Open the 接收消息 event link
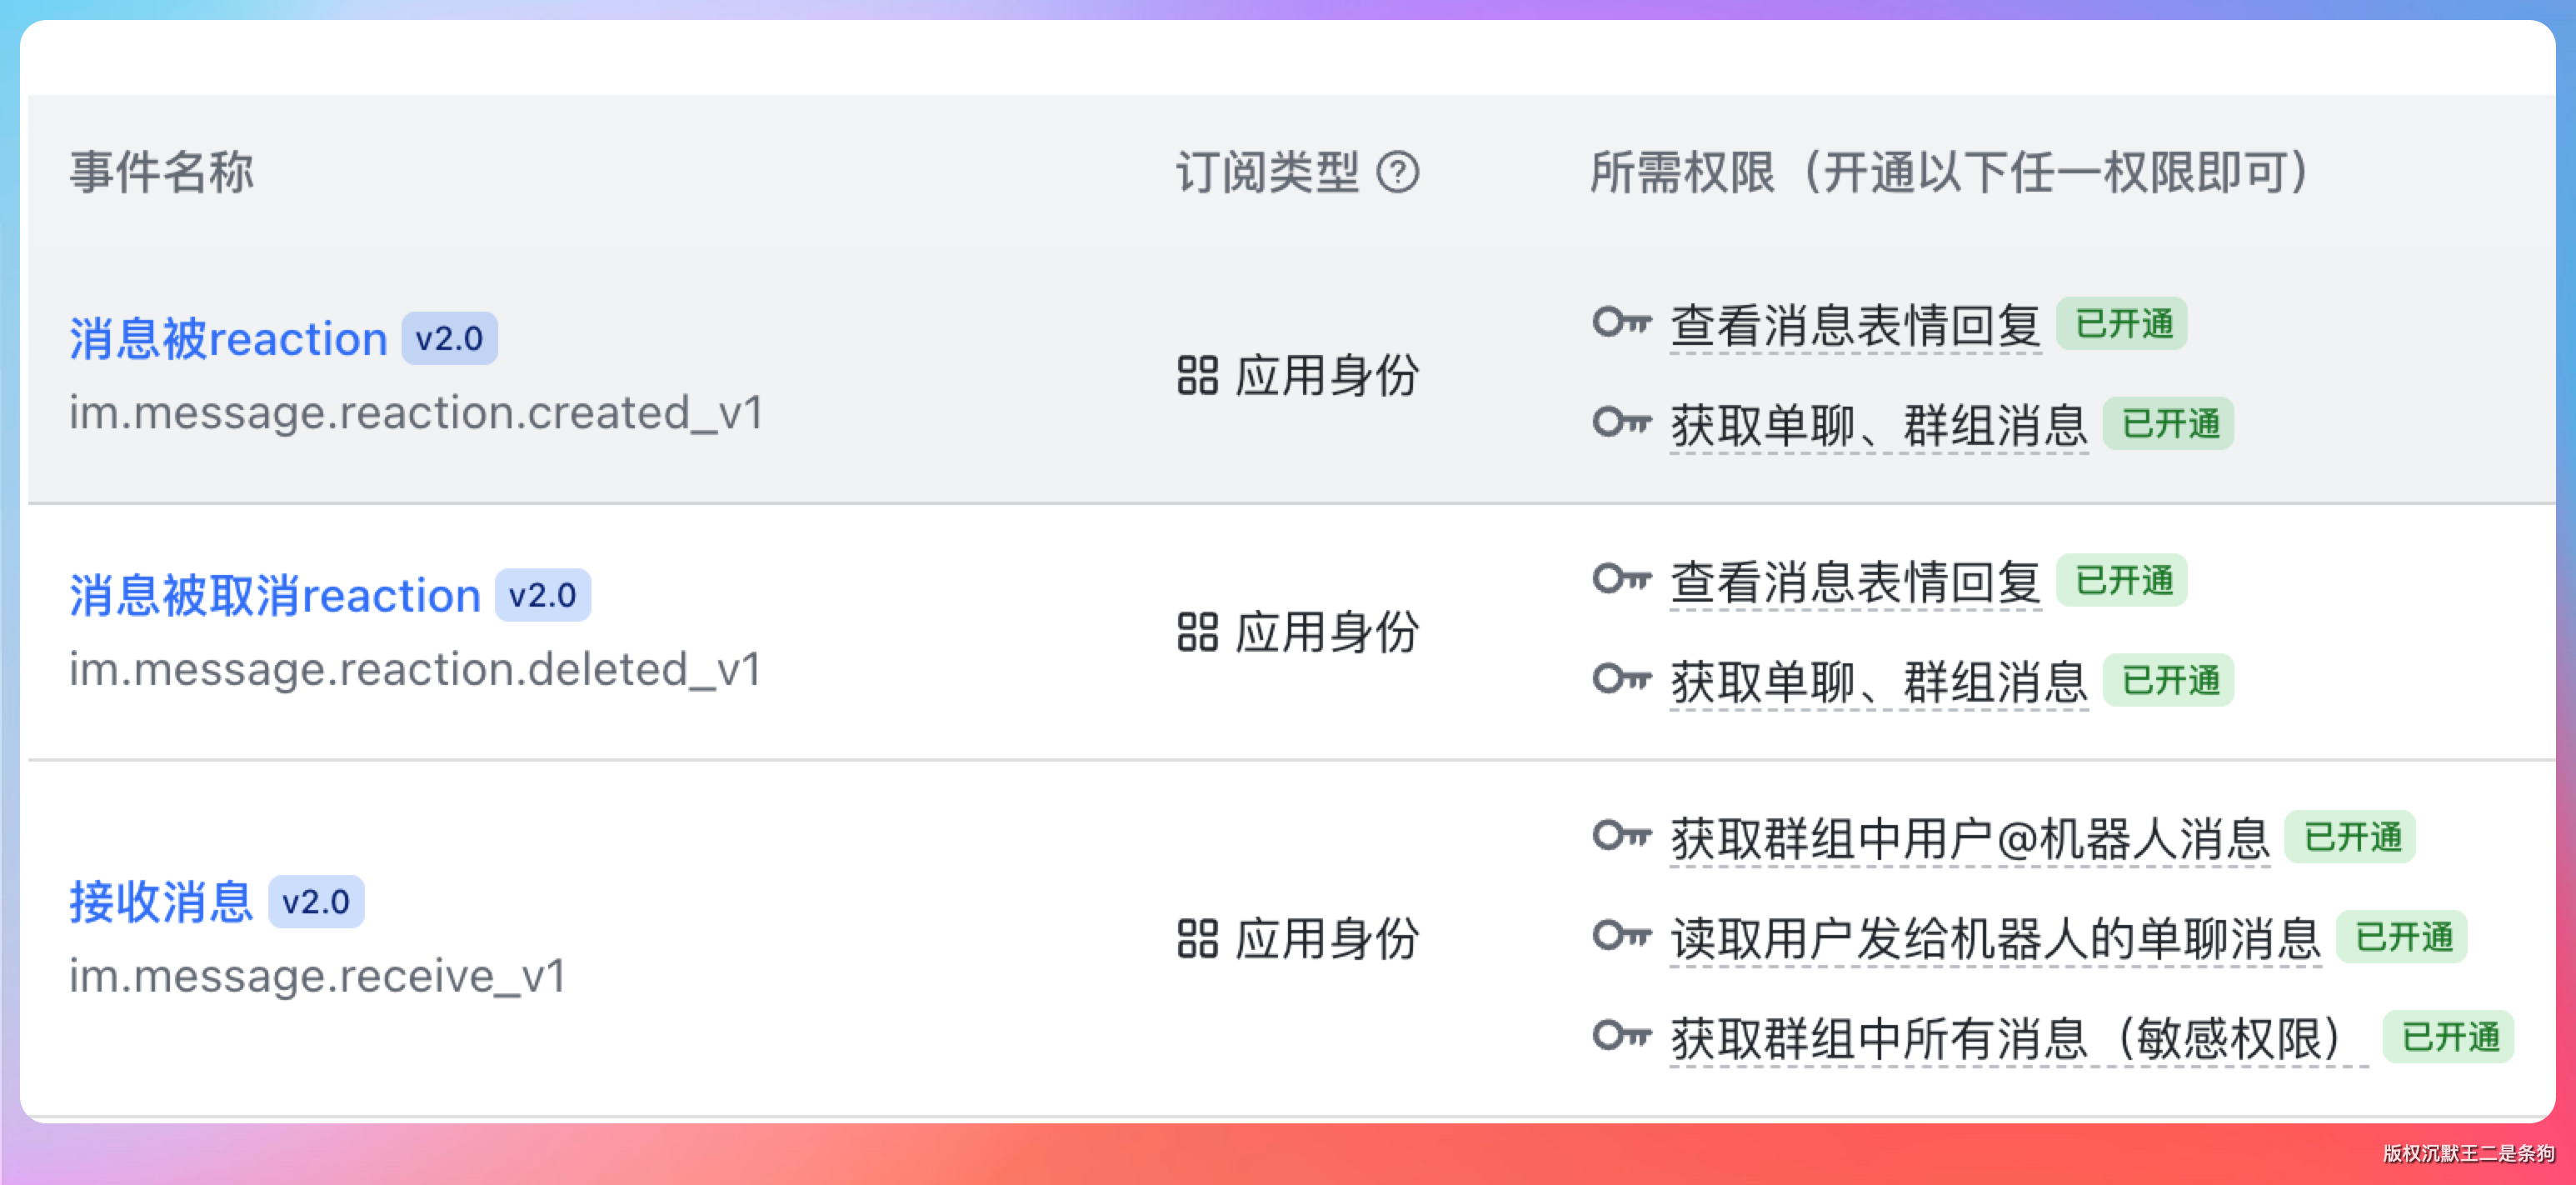Viewport: 2576px width, 1185px height. pyautogui.click(x=161, y=902)
